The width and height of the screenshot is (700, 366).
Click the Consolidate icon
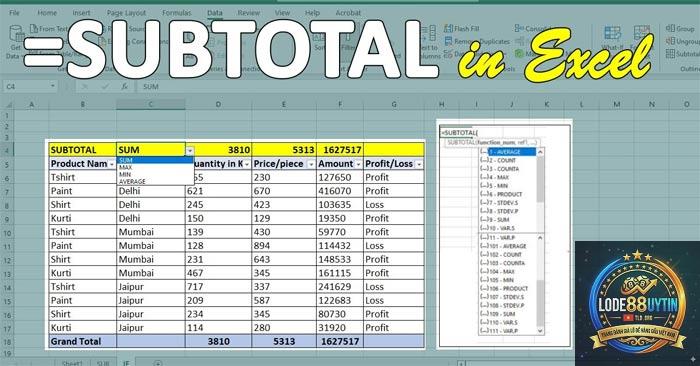coord(519,29)
